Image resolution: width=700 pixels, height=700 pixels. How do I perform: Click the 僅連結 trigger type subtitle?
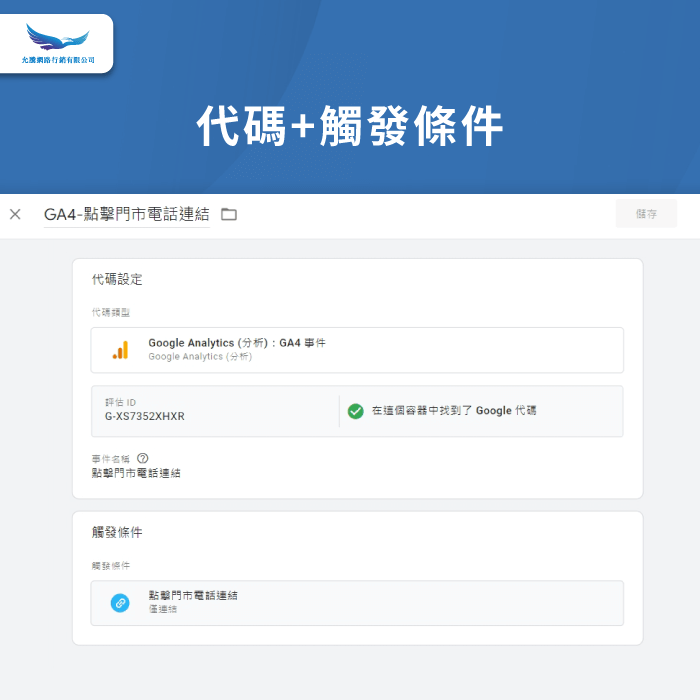point(163,609)
